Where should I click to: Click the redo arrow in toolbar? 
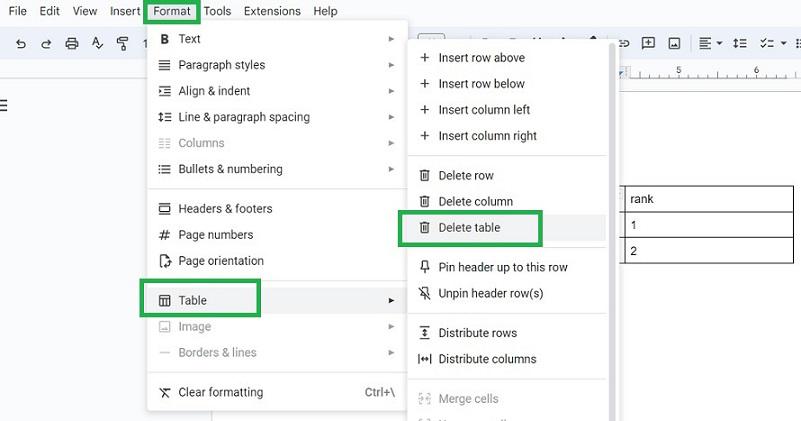click(x=46, y=43)
